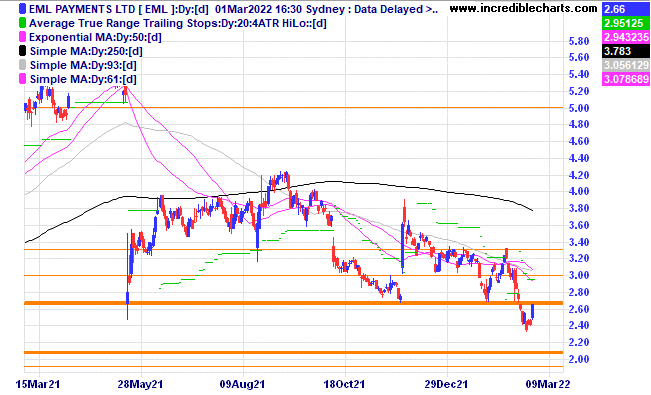This screenshot has width=651, height=395.
Task: Click the 29Dec21 date axis label
Action: [446, 384]
